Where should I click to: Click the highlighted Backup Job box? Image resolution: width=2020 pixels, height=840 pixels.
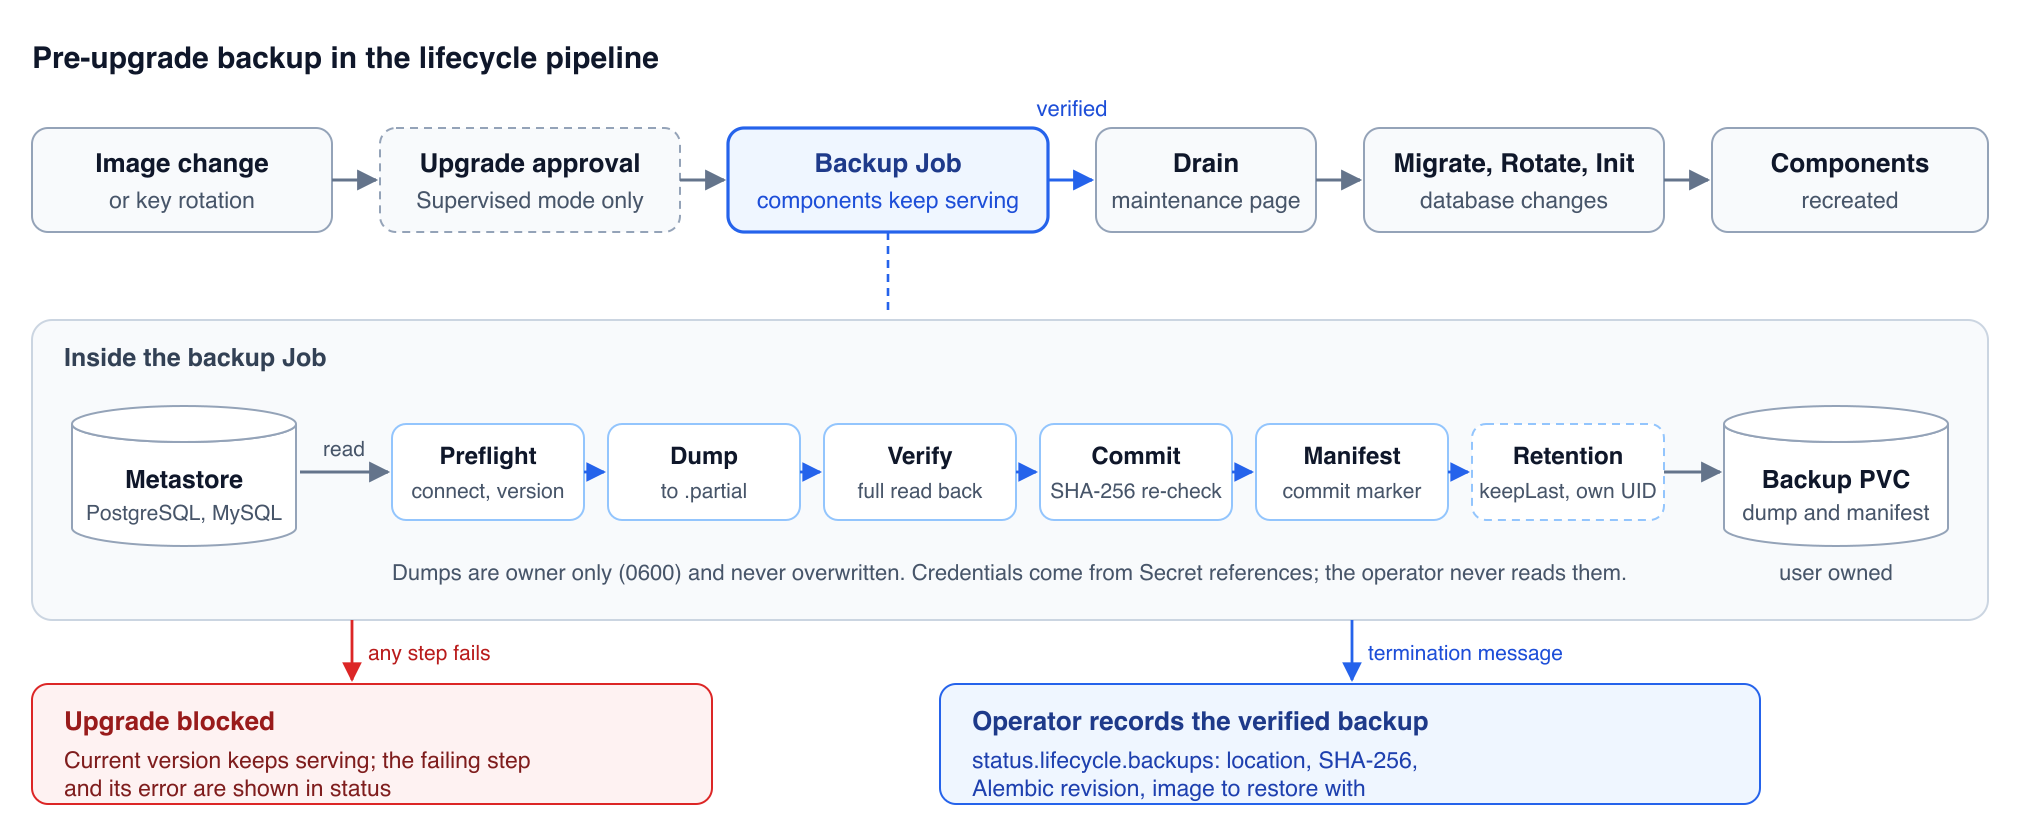(x=888, y=180)
